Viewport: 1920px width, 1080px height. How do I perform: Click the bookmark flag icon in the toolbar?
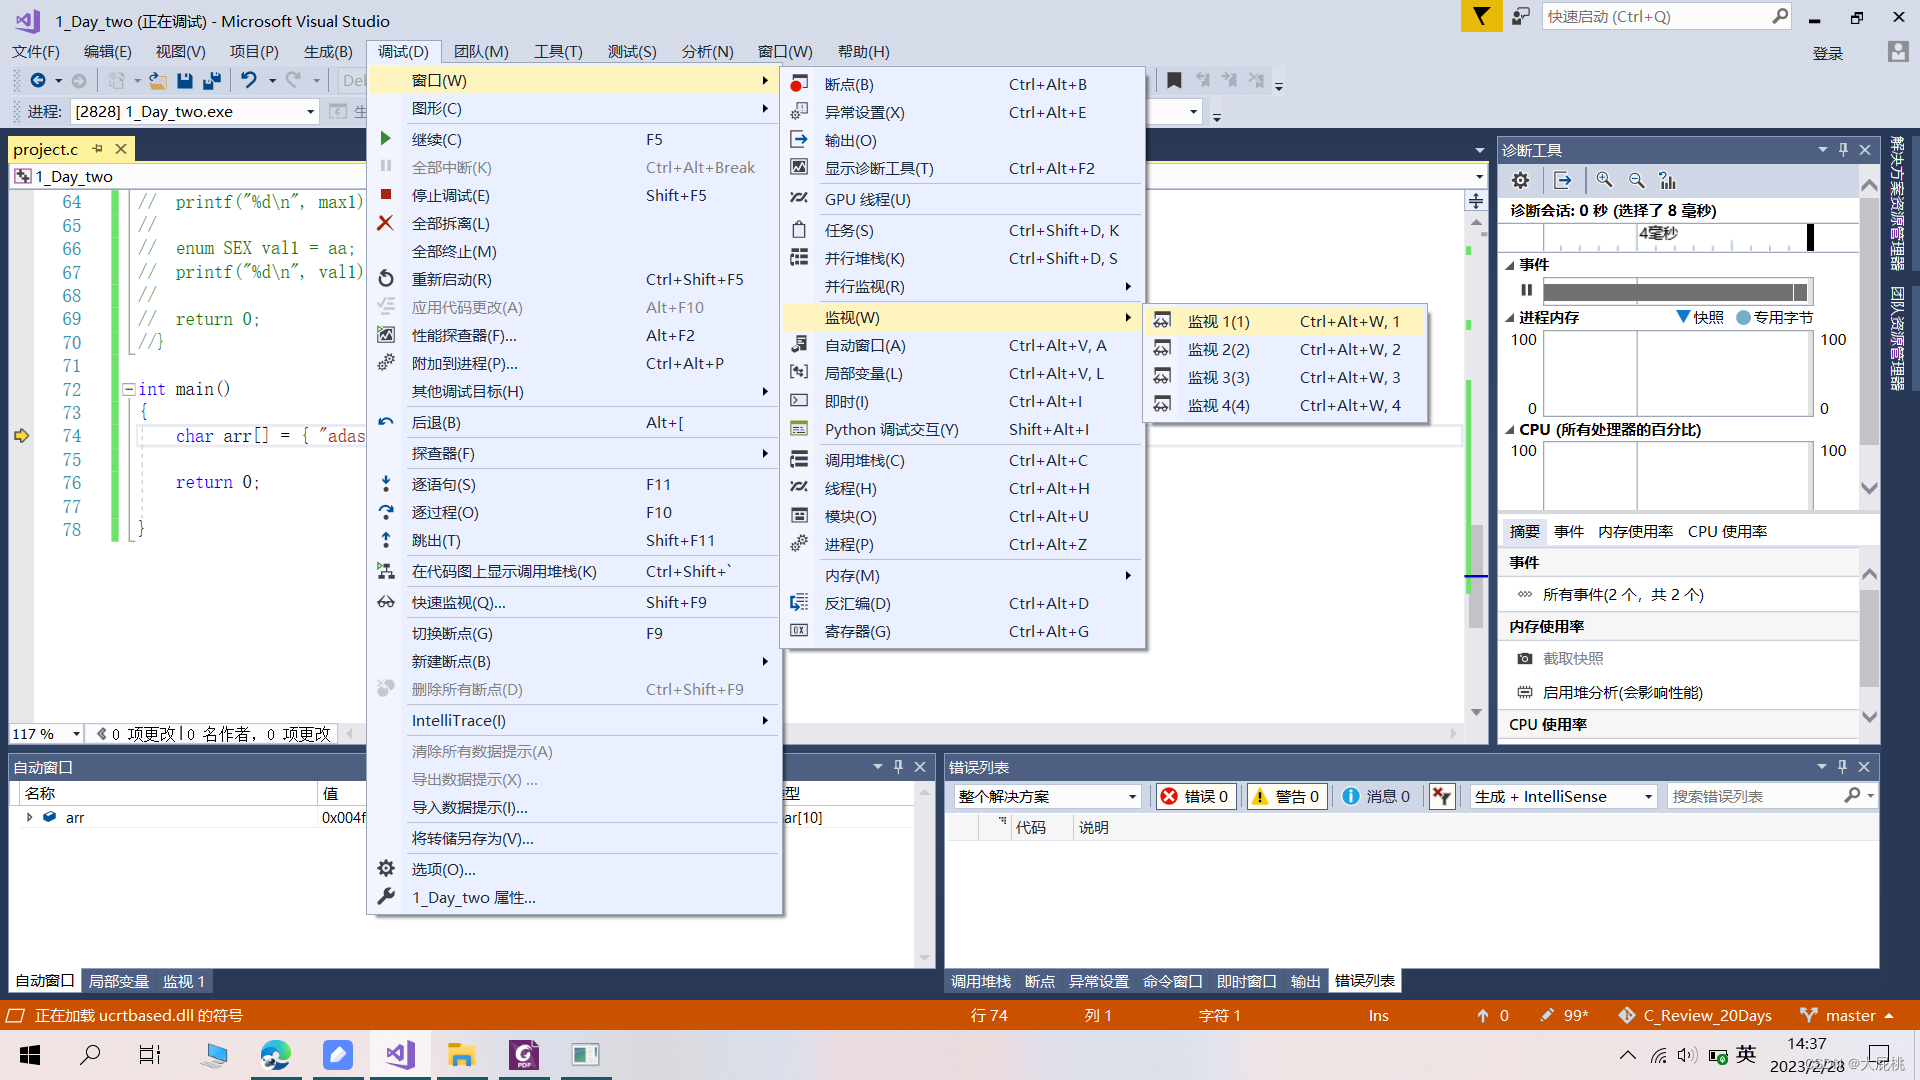point(1174,81)
